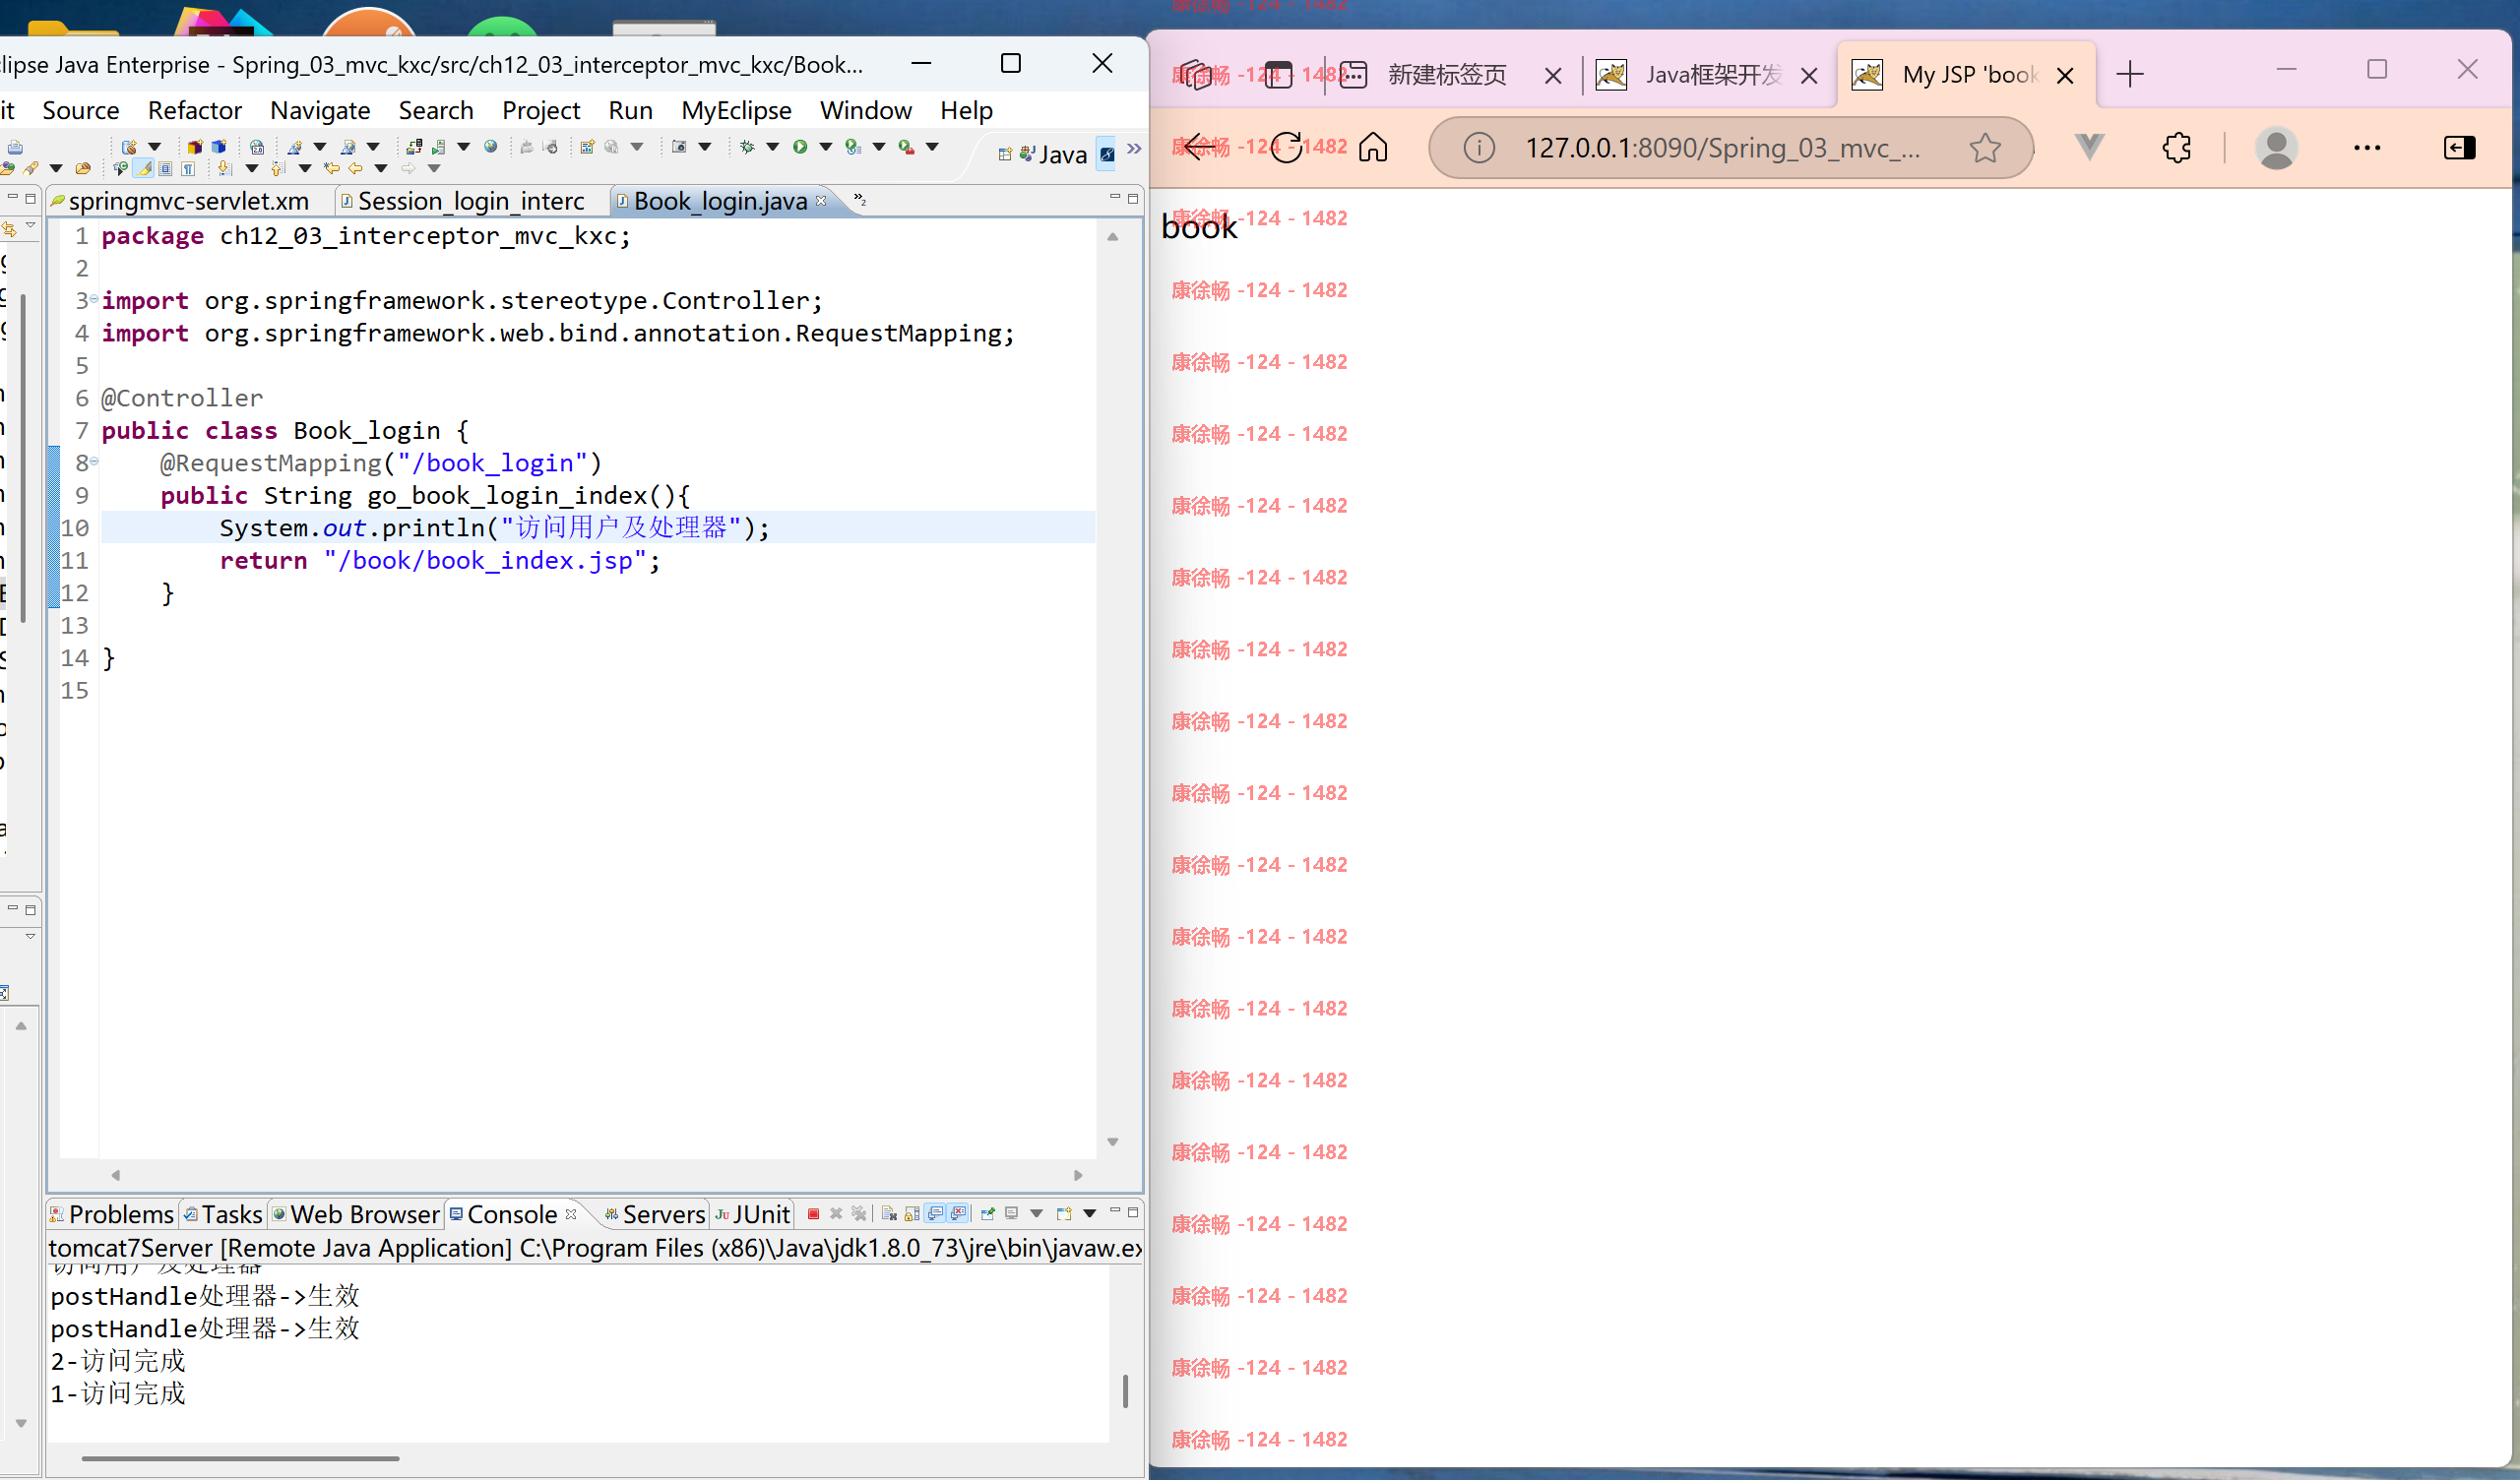This screenshot has width=2520, height=1480.
Task: Click the Clear Console icon
Action: tap(889, 1214)
